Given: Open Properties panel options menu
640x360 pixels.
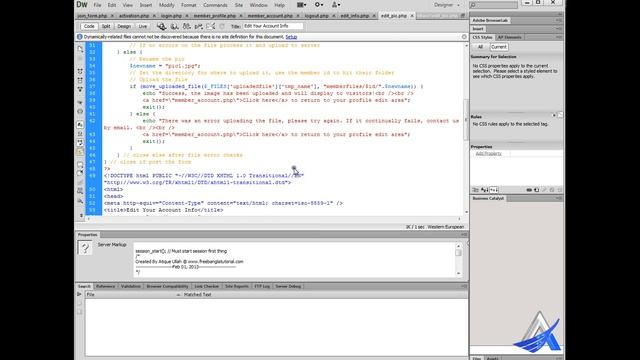Looking at the screenshot, I should [x=464, y=235].
